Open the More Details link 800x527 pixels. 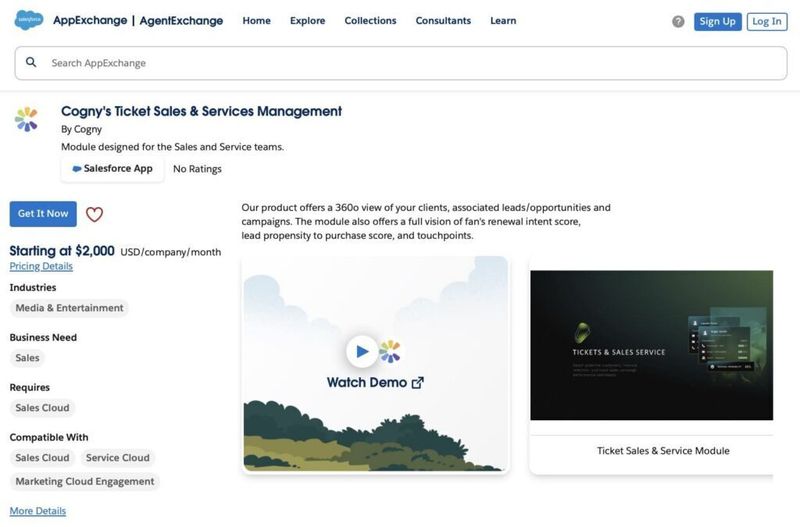(38, 511)
